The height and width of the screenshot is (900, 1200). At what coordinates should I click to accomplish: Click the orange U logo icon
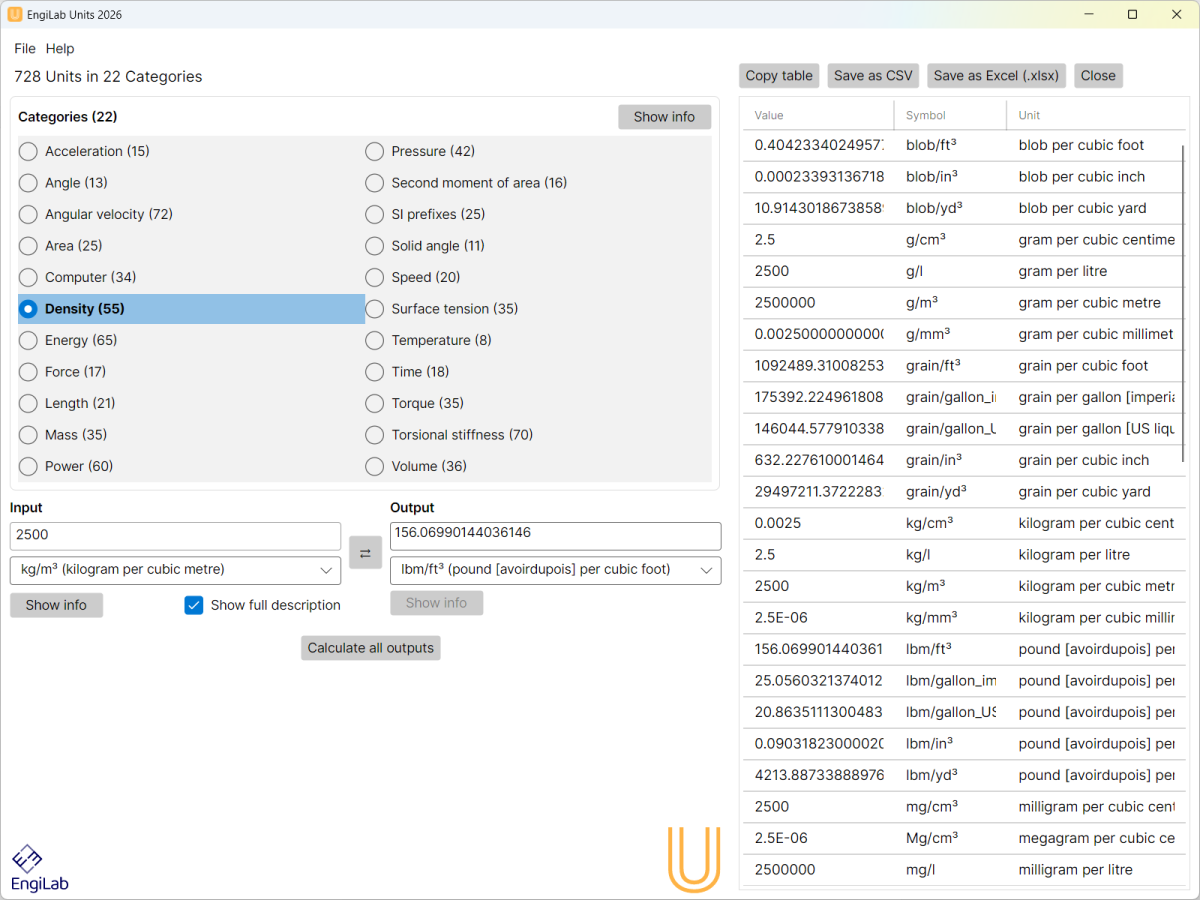coord(693,858)
